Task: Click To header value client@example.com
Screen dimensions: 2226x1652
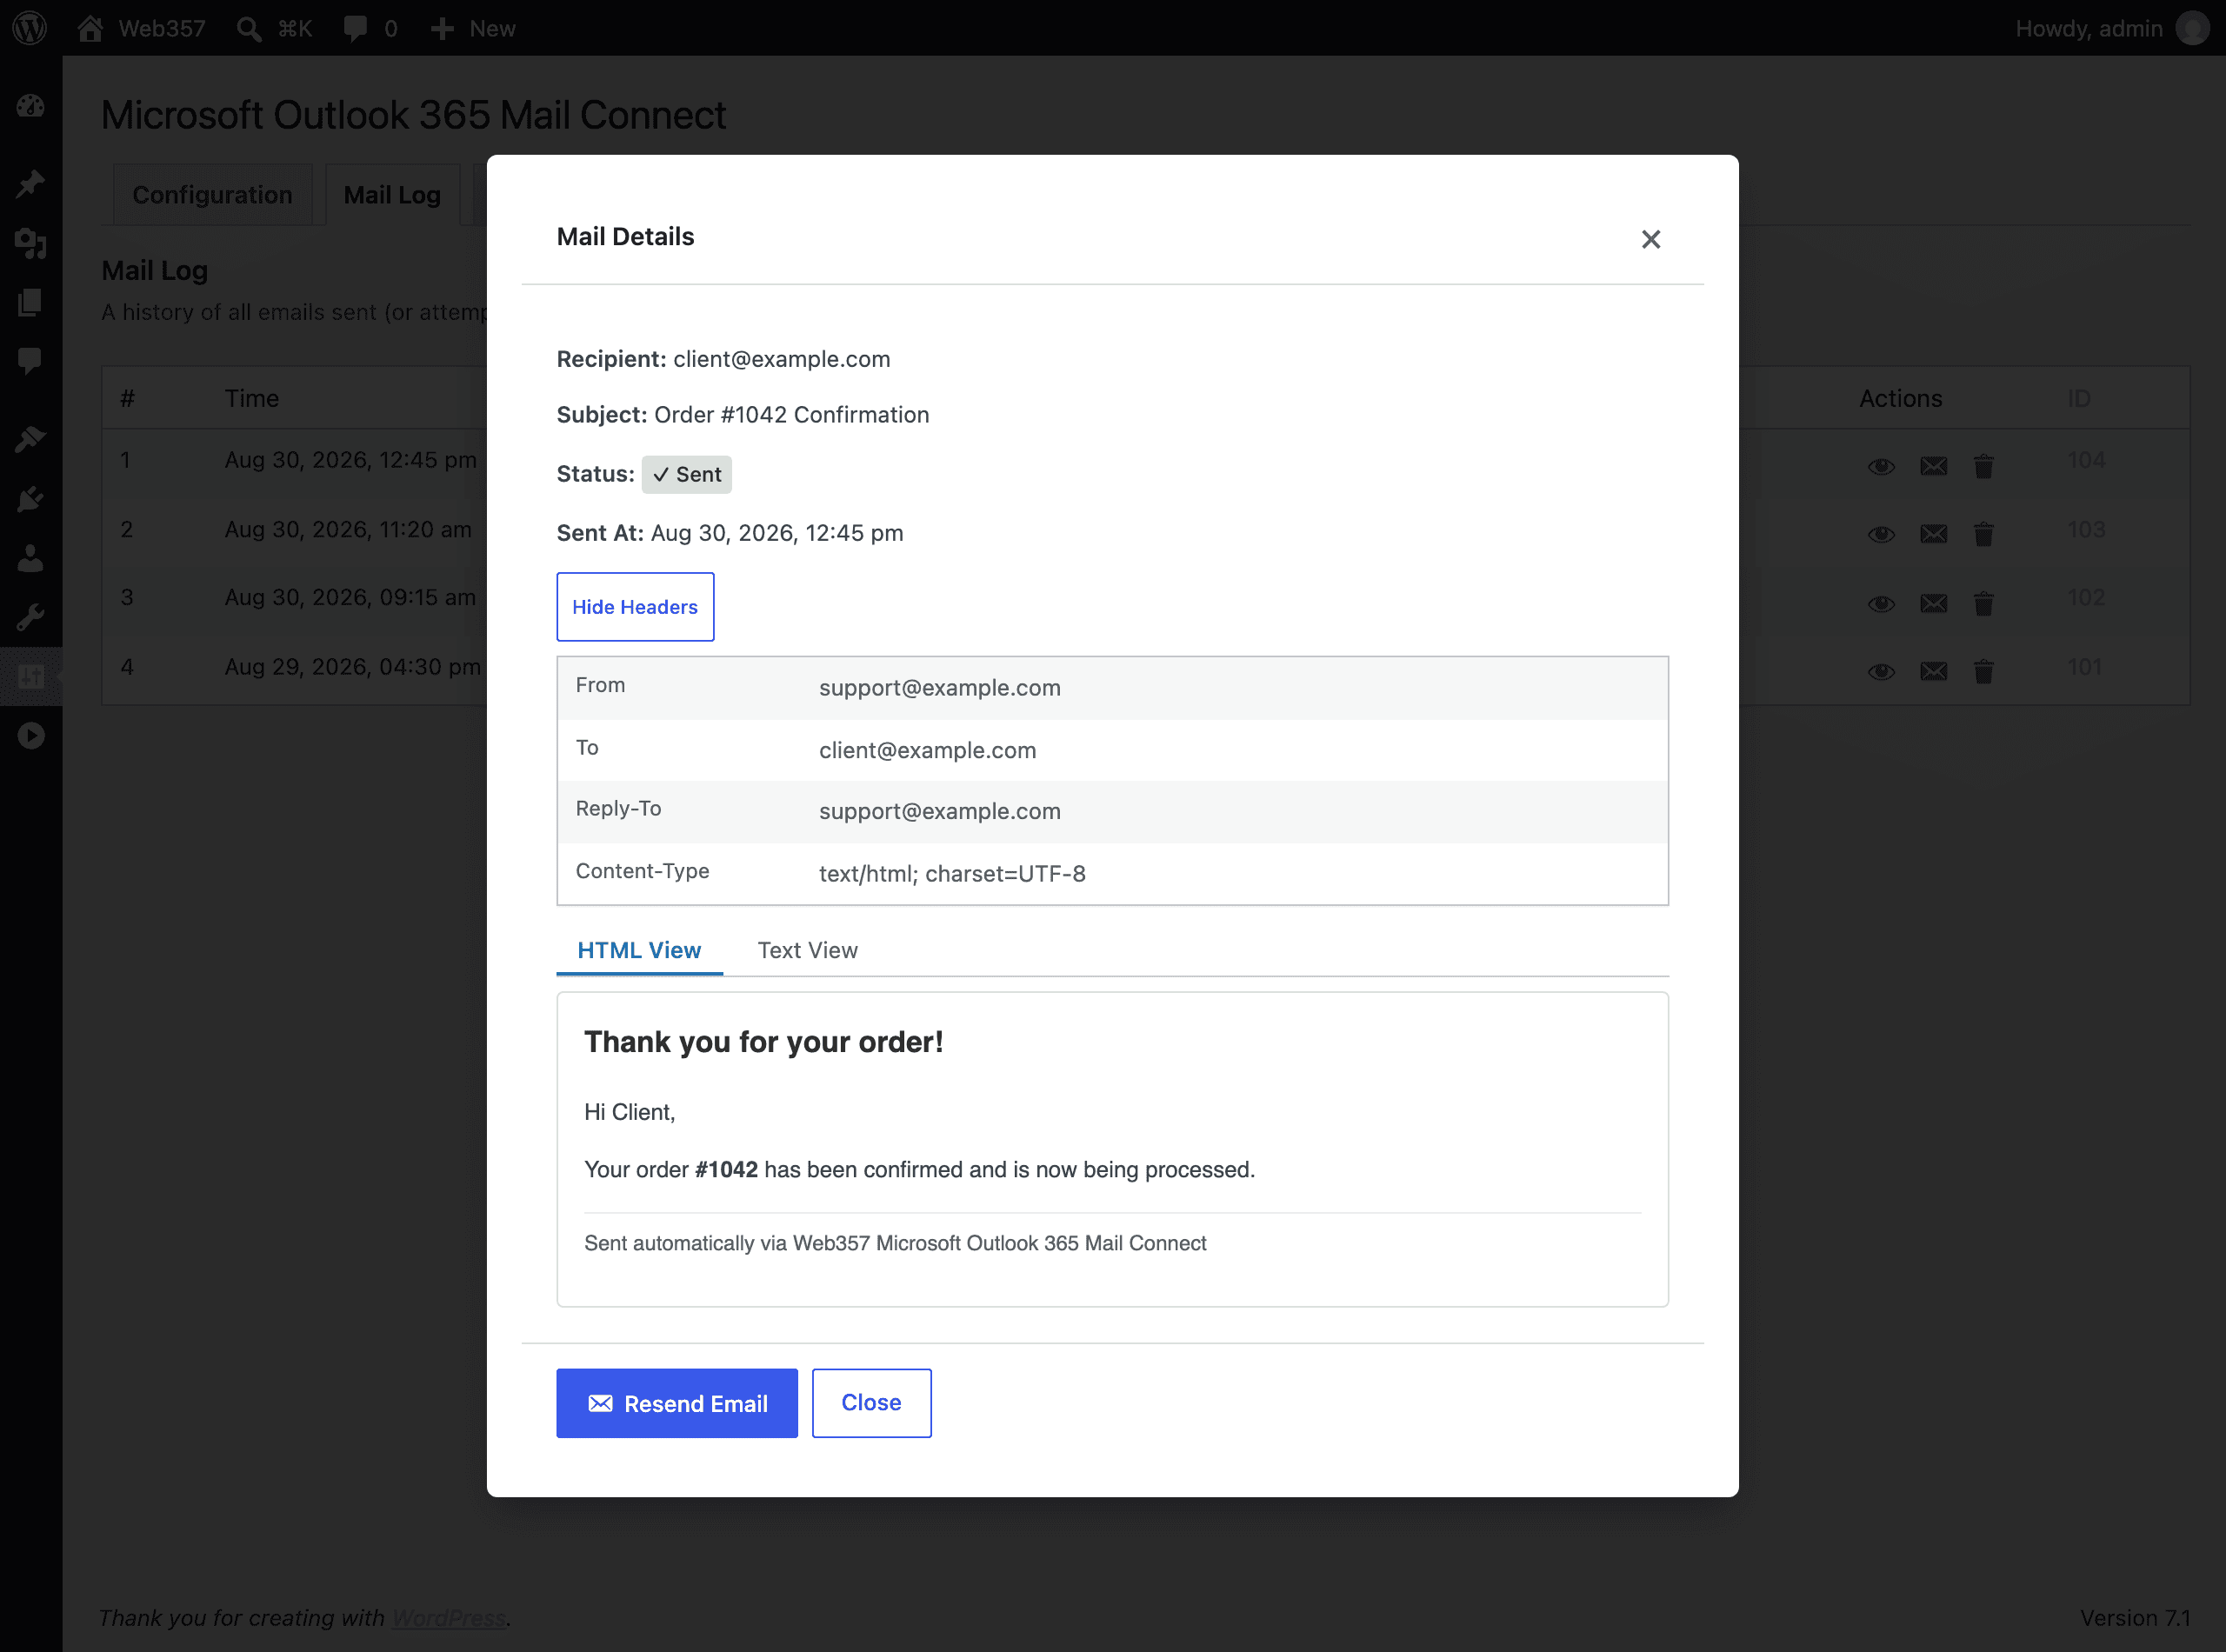Action: click(927, 750)
